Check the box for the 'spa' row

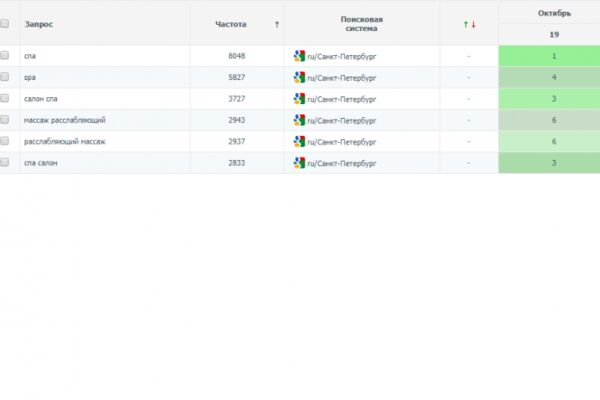[x=4, y=77]
